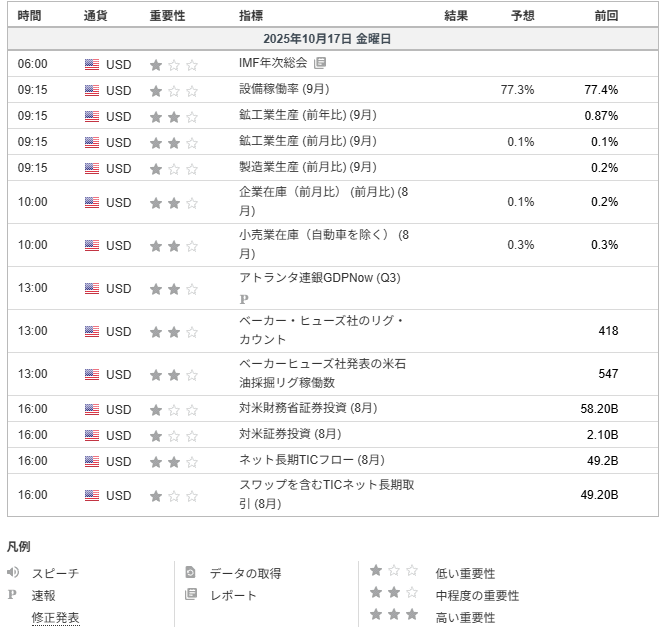Click the legend icon beside レポート
The height and width of the screenshot is (636, 664).
(x=191, y=595)
